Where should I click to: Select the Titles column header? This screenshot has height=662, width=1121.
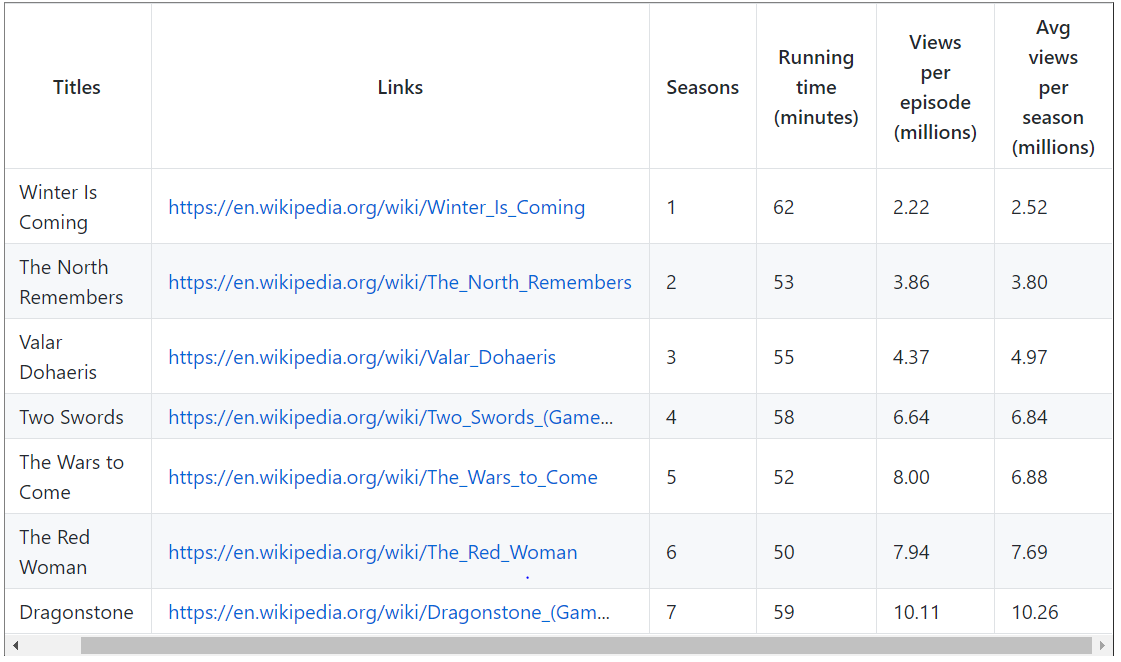[x=77, y=87]
